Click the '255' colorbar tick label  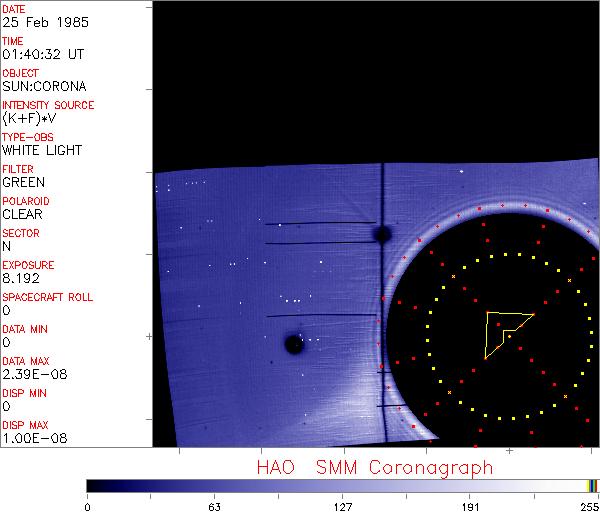click(589, 505)
